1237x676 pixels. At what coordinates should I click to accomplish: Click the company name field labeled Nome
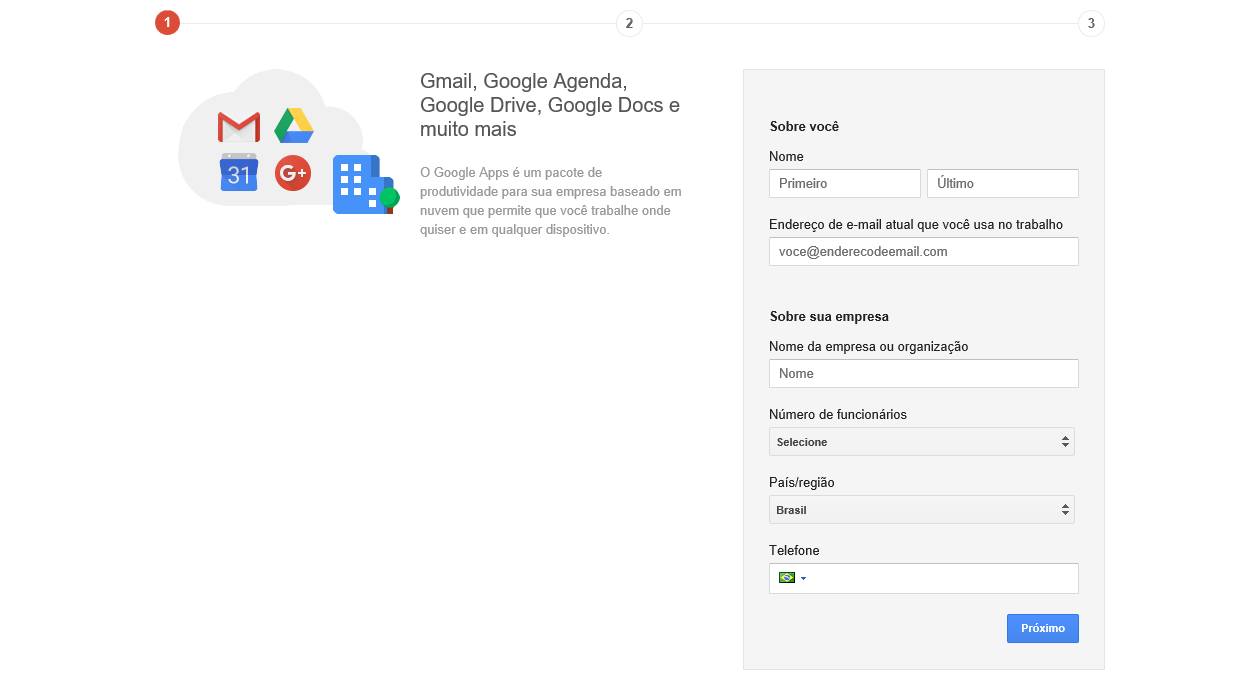(924, 373)
